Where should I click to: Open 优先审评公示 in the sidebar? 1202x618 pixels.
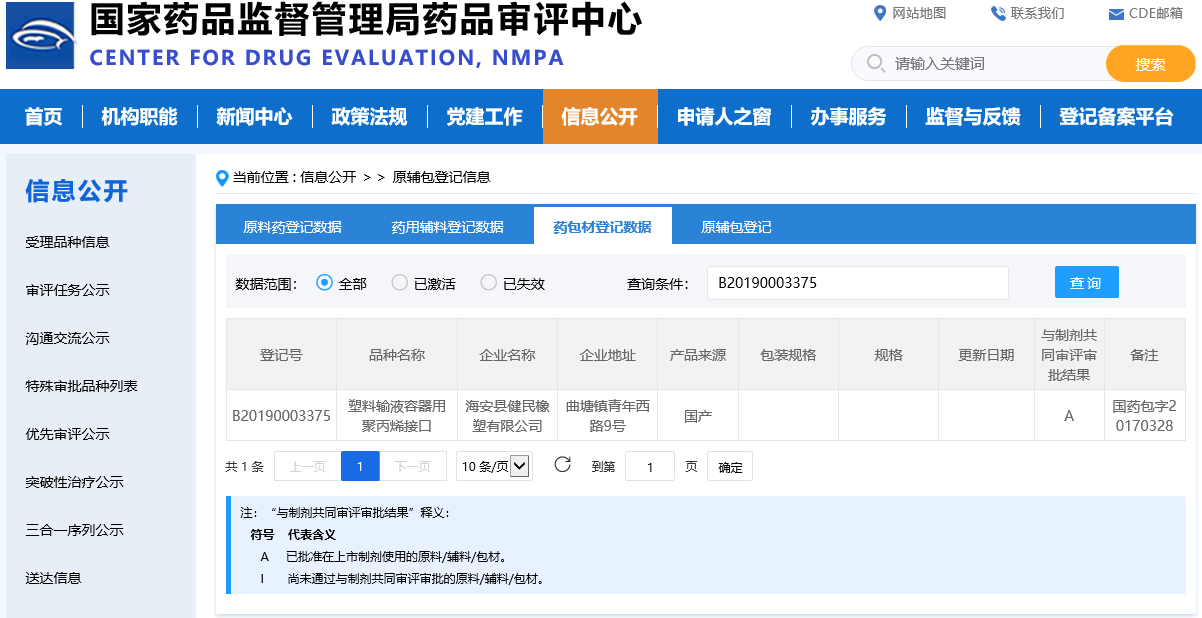(67, 434)
